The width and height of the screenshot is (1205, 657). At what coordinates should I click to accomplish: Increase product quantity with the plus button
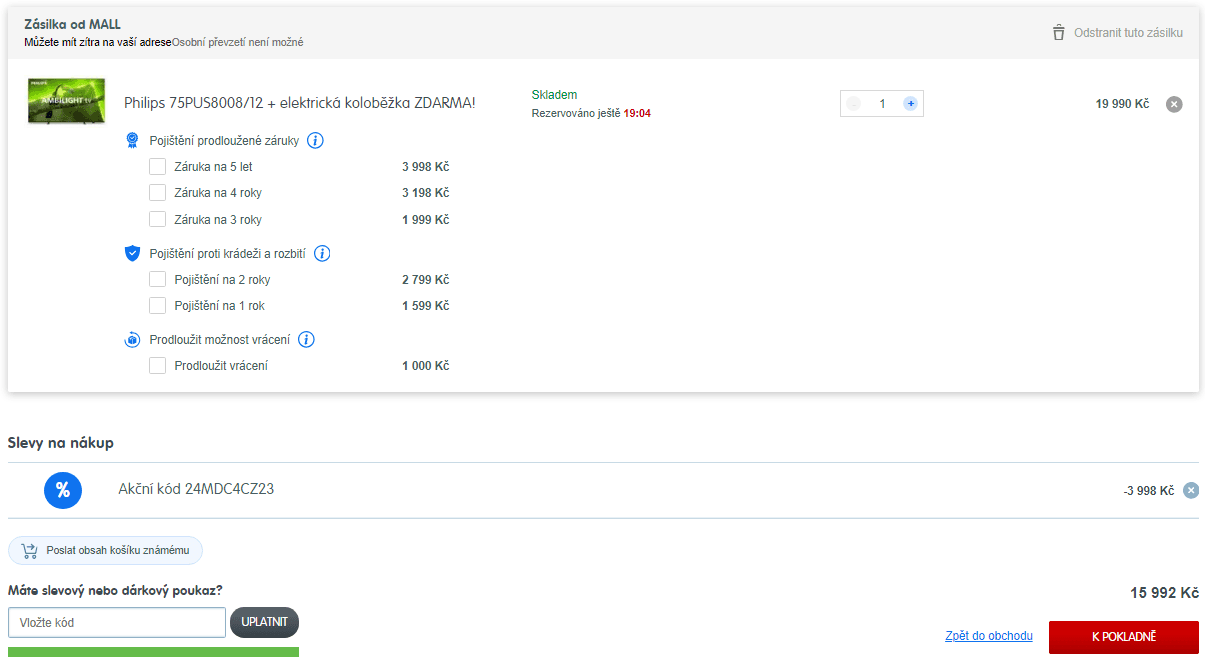coord(910,104)
